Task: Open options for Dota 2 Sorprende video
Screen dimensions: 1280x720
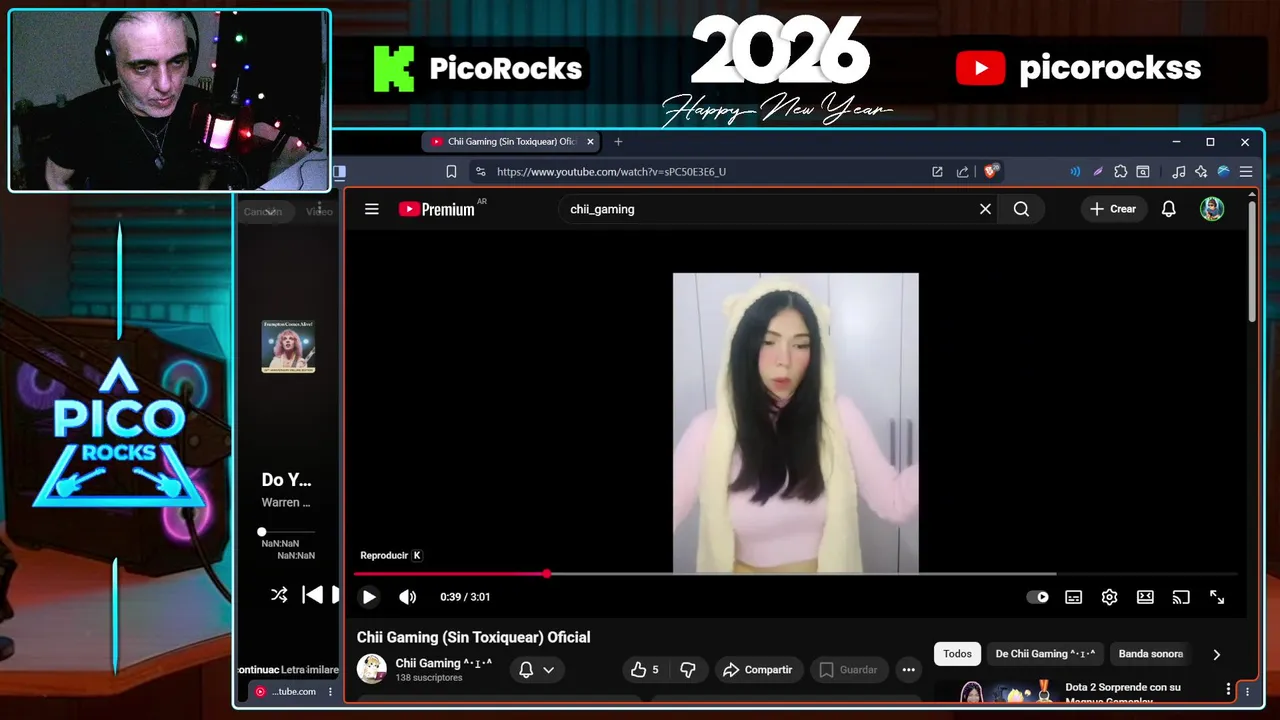Action: [x=1228, y=689]
